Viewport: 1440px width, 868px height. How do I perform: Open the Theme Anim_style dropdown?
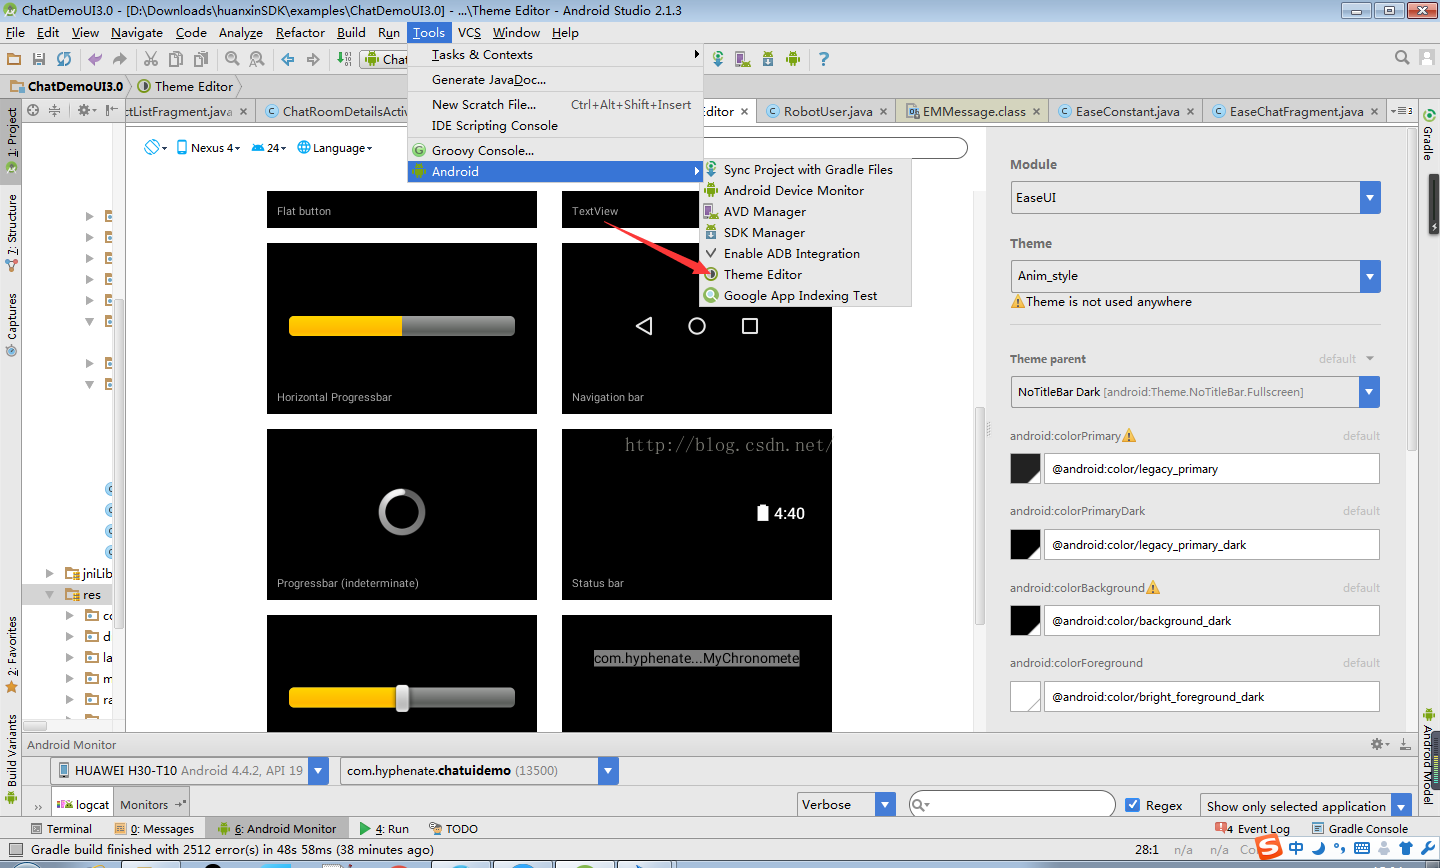click(1196, 276)
